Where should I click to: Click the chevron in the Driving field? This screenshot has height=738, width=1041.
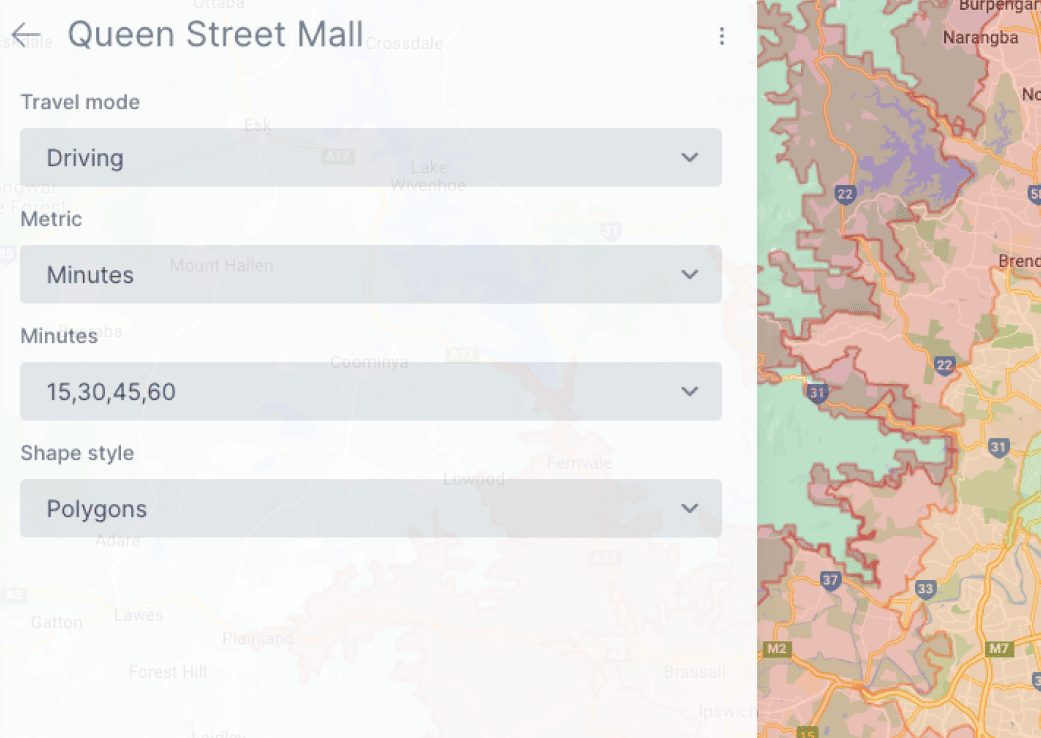[x=690, y=157]
